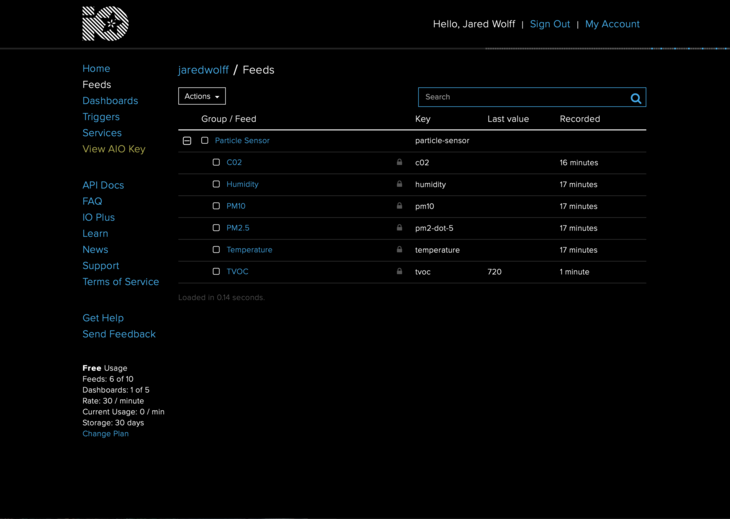Screen dimensions: 730x519
Task: Check the Particle Sensor group checkbox
Action: (205, 141)
